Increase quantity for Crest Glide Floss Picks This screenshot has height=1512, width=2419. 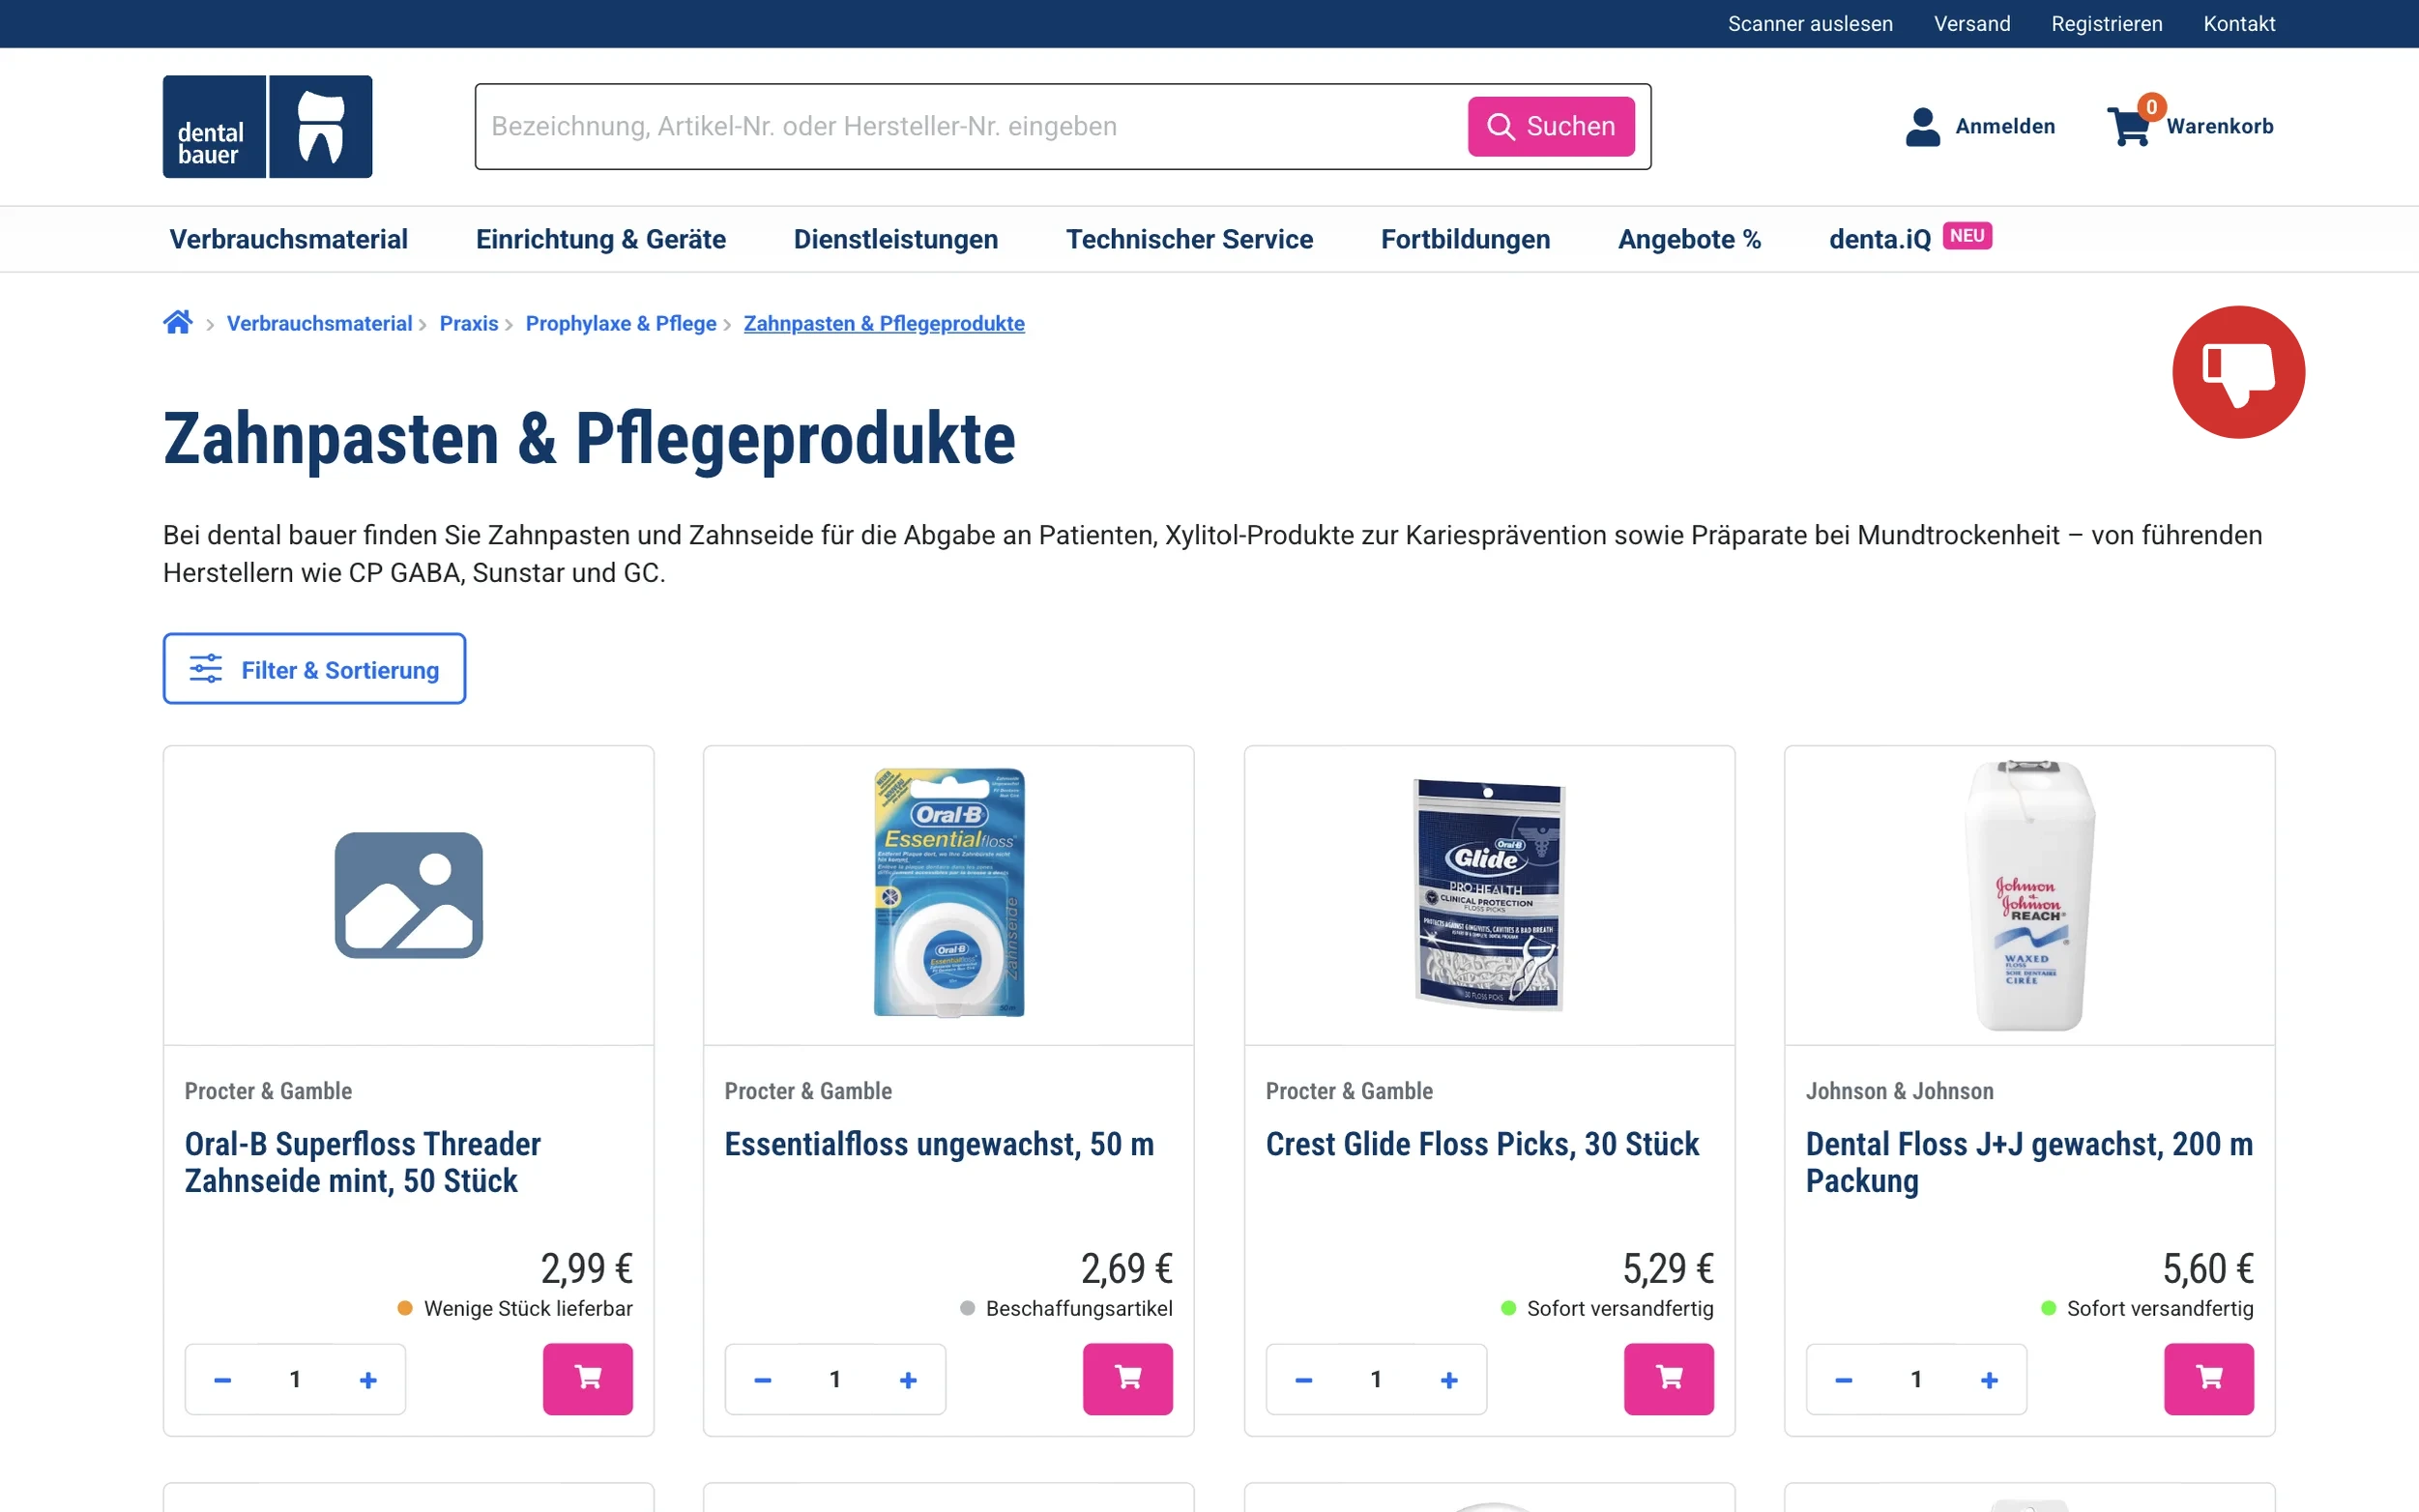point(1449,1380)
